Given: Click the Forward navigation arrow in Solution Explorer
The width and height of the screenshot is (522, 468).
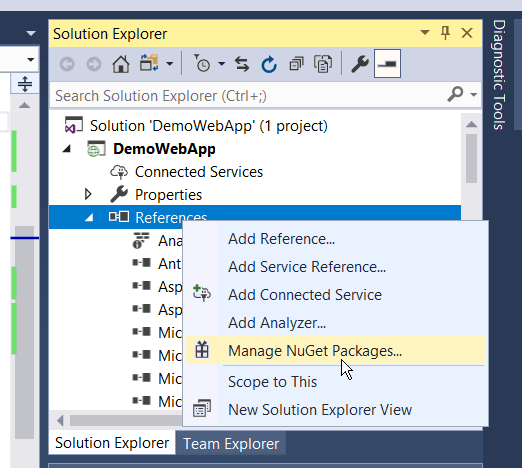Looking at the screenshot, I should (x=94, y=64).
